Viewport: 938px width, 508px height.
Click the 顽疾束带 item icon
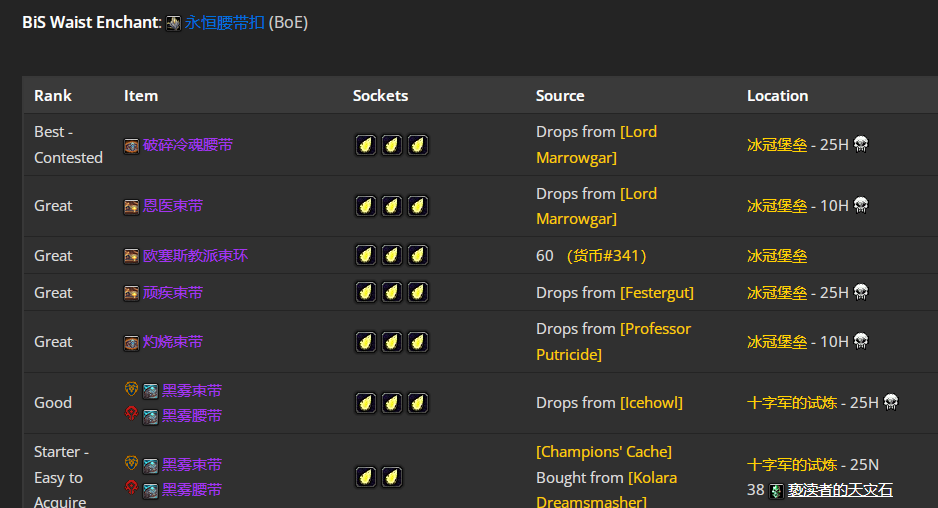[x=131, y=294]
